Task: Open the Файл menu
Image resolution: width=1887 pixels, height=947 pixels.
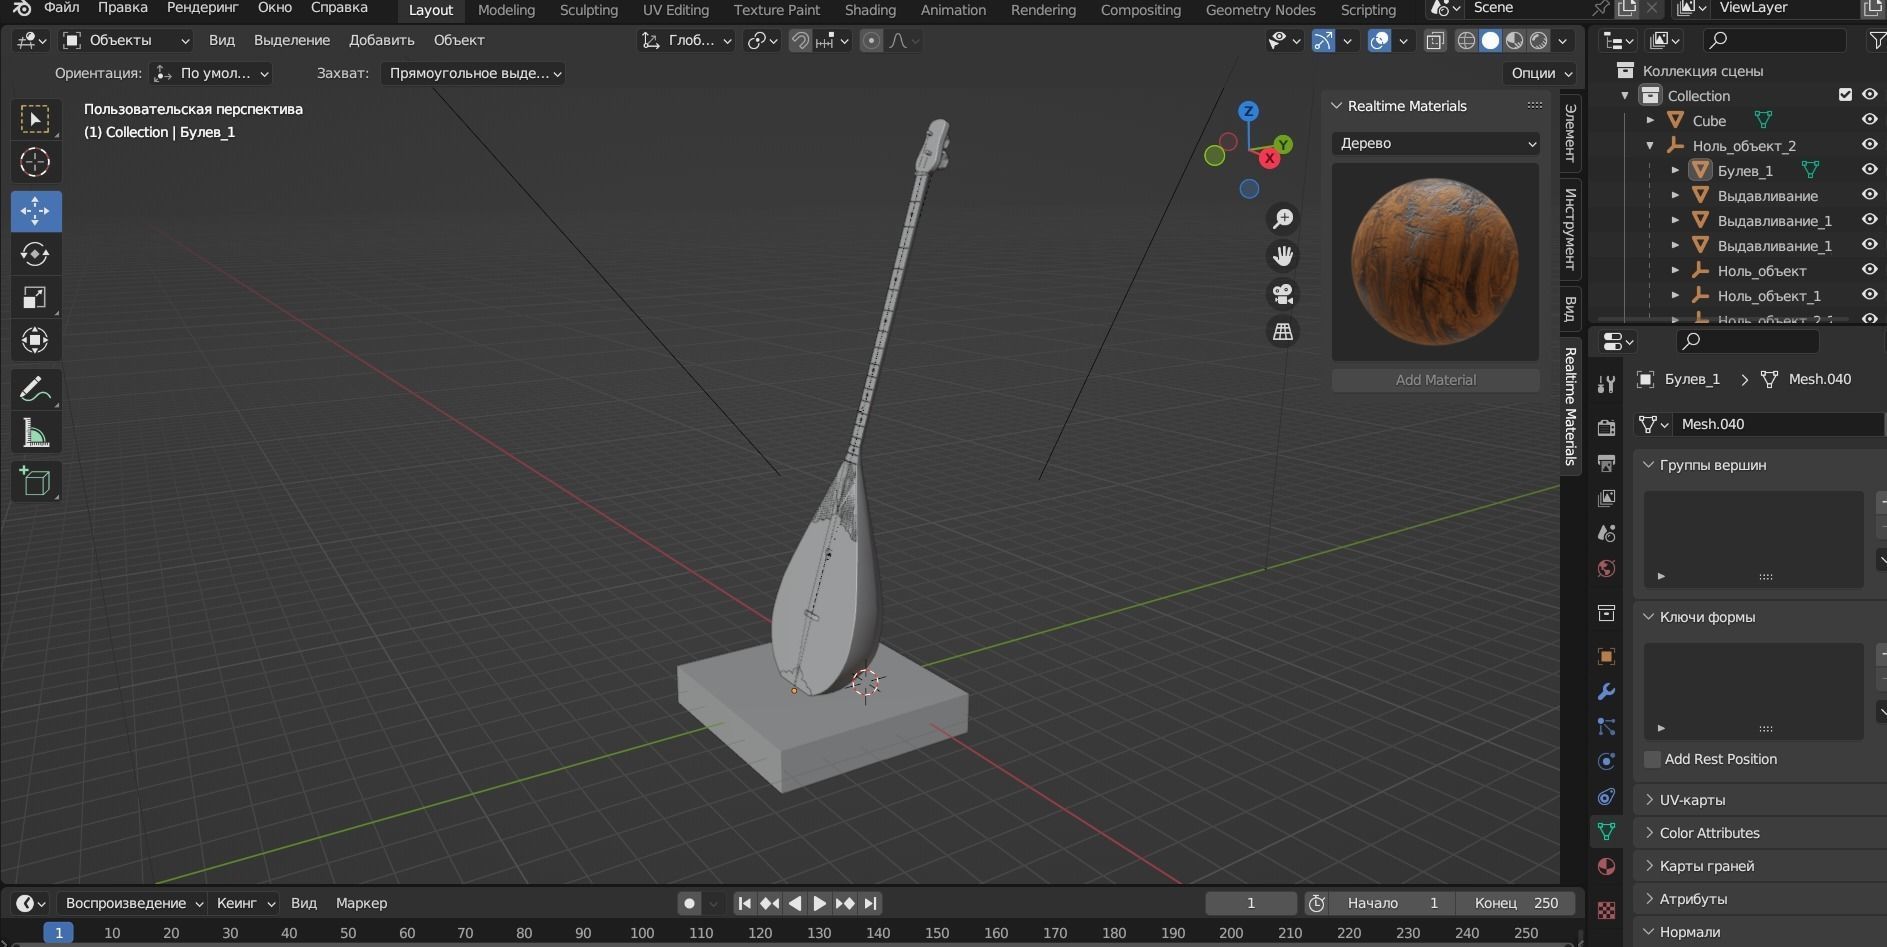Action: click(61, 8)
